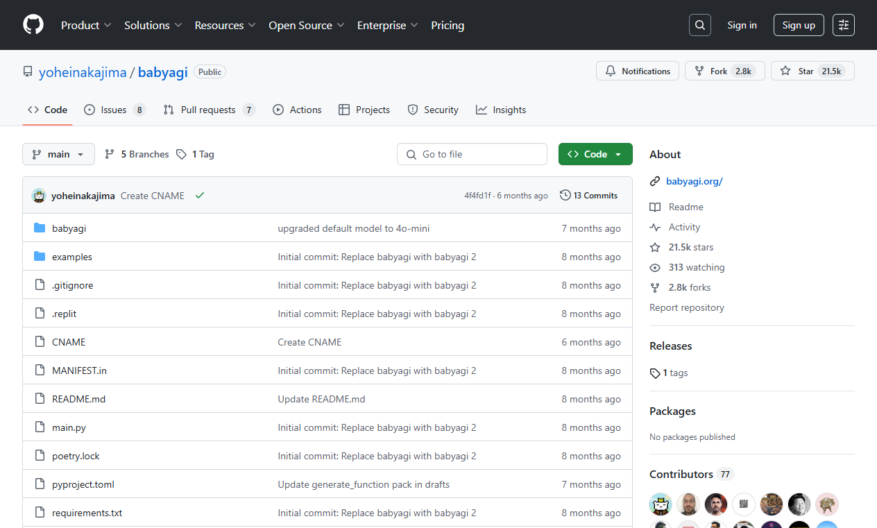
Task: Expand the Open Source menu
Action: point(306,25)
